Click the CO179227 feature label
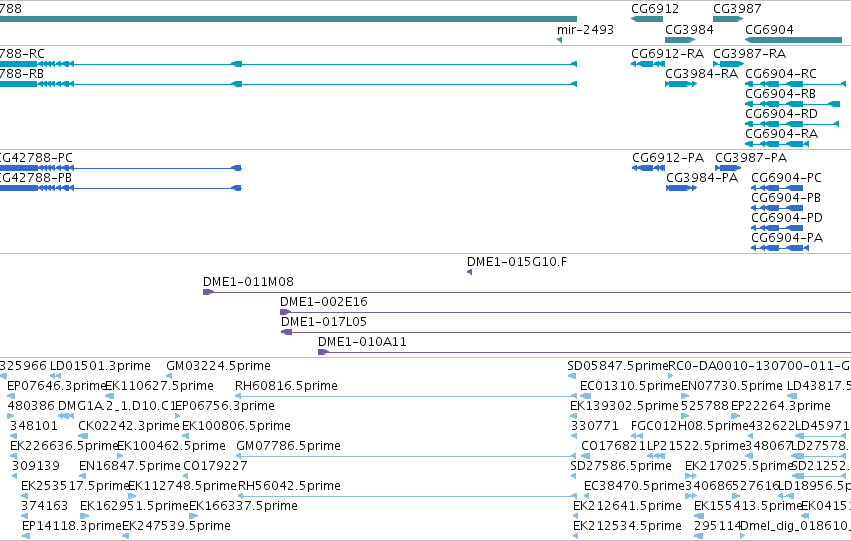The image size is (851, 541). coord(215,467)
